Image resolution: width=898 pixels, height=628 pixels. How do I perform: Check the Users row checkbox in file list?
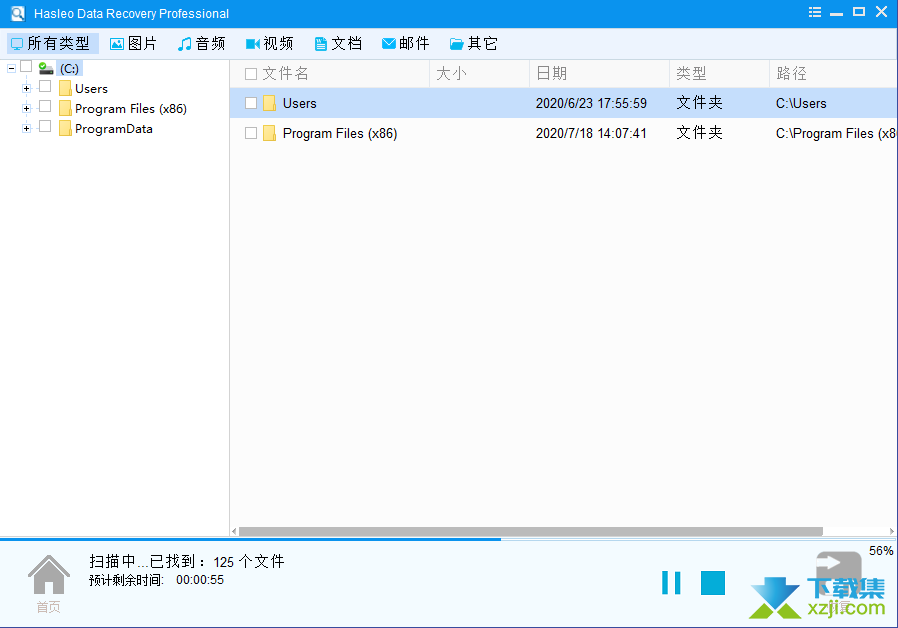(x=251, y=103)
